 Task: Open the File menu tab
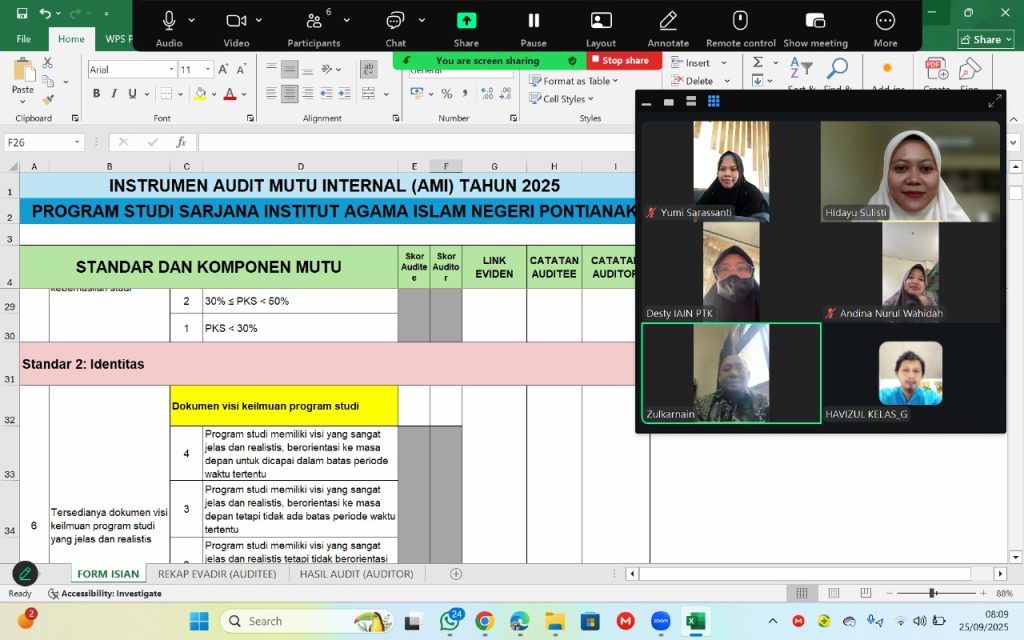24,39
